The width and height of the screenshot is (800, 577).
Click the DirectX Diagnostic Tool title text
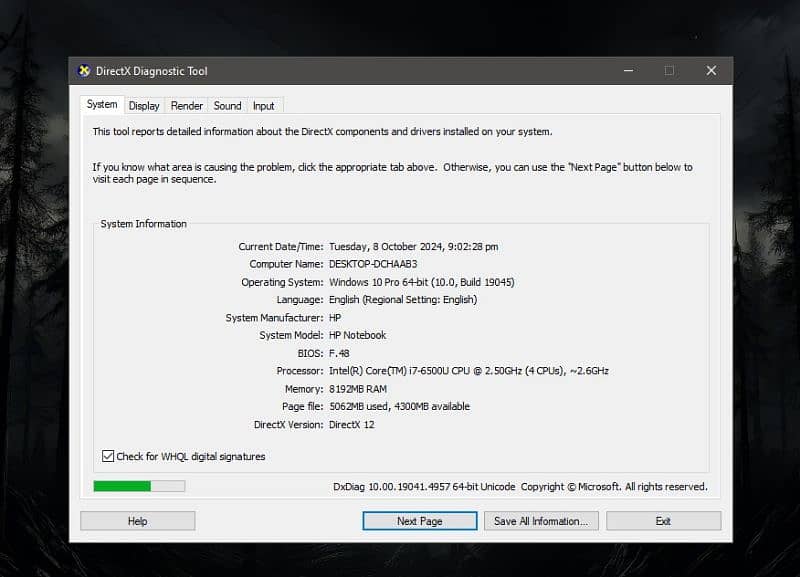(x=151, y=71)
